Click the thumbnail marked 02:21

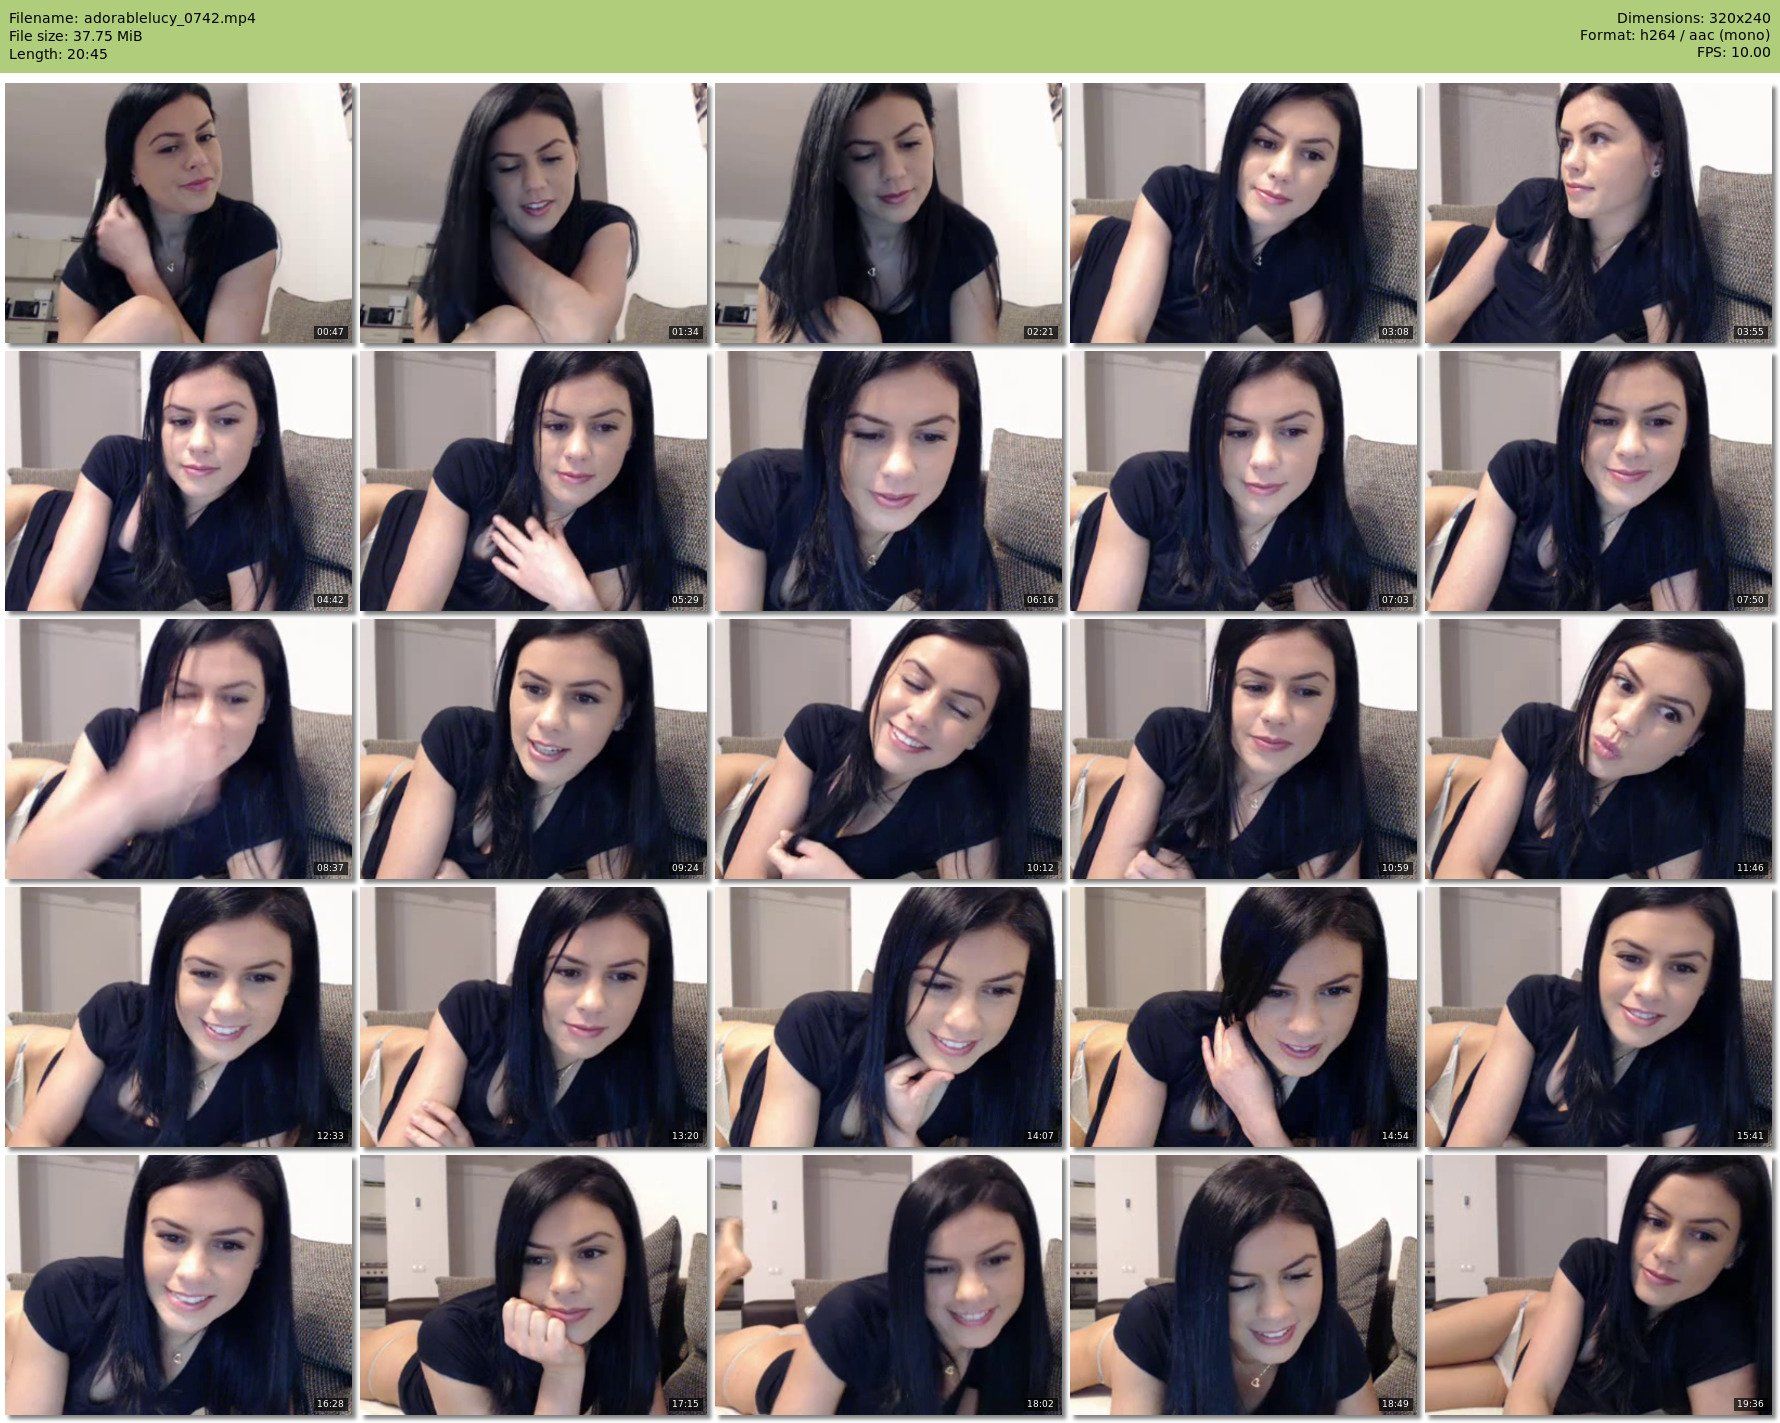[x=889, y=213]
